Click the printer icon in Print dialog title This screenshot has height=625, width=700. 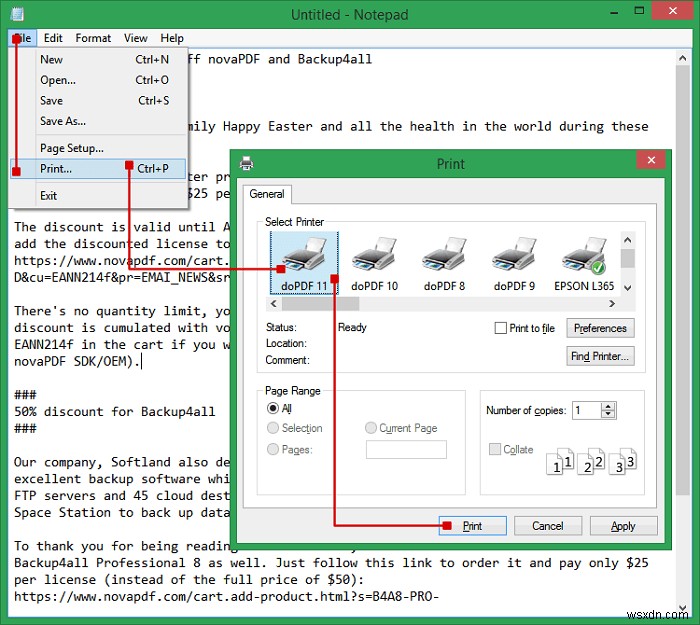(246, 163)
